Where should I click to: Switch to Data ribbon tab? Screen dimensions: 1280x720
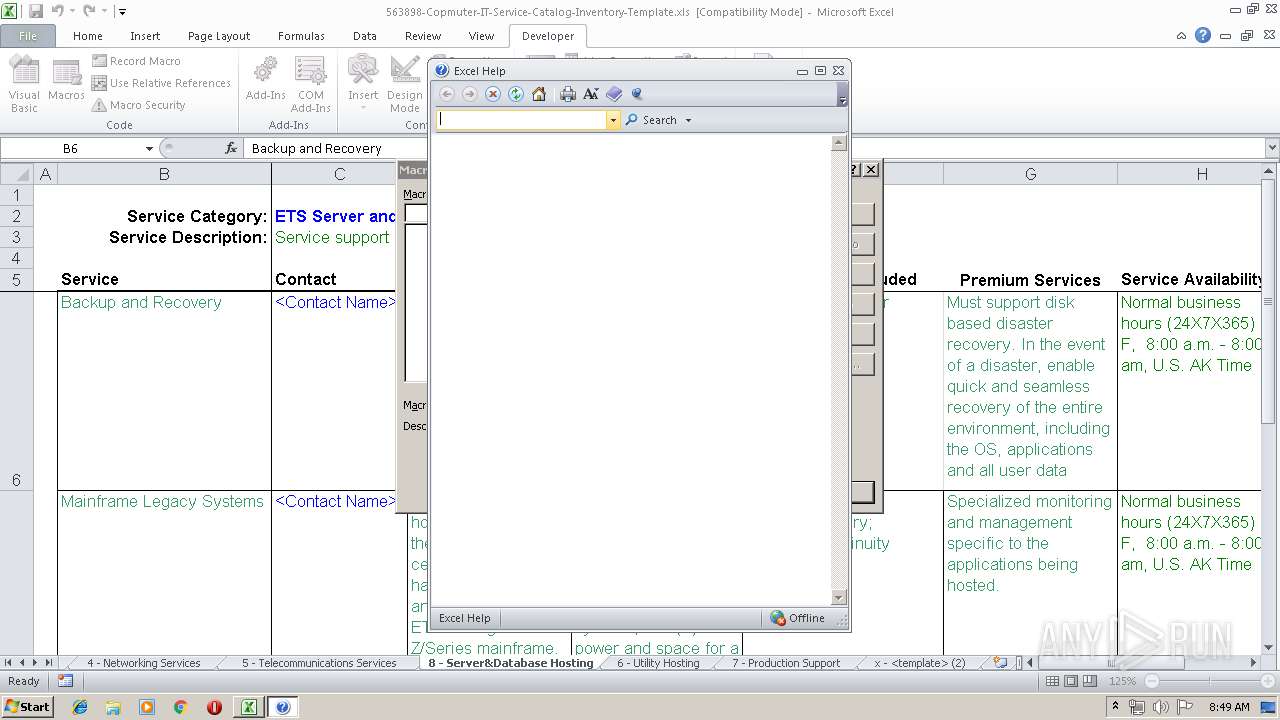(x=365, y=36)
